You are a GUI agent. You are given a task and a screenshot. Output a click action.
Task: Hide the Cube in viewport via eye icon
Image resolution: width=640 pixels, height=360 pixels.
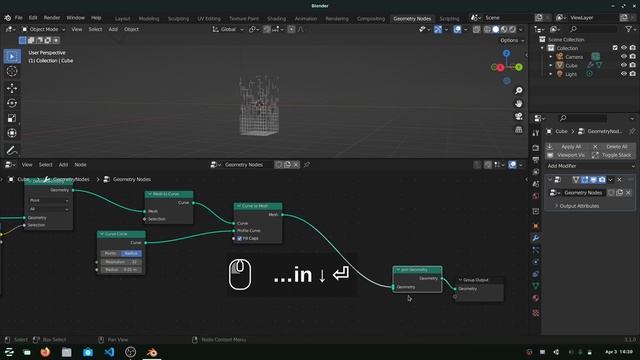pos(624,65)
